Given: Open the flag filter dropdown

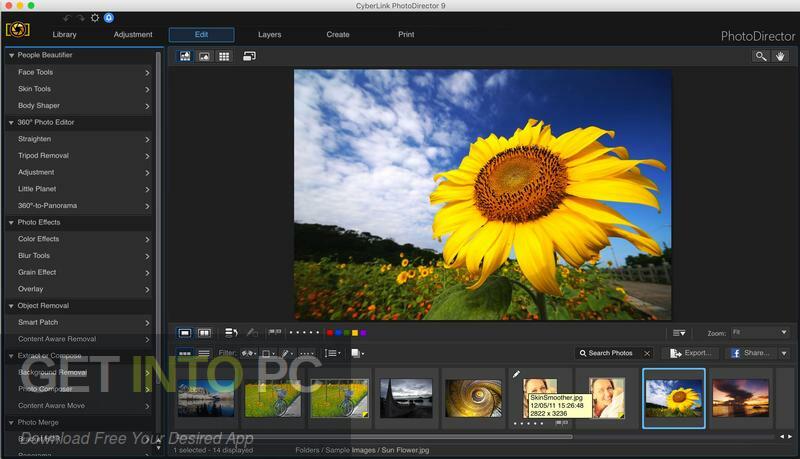Looking at the screenshot, I should 249,353.
